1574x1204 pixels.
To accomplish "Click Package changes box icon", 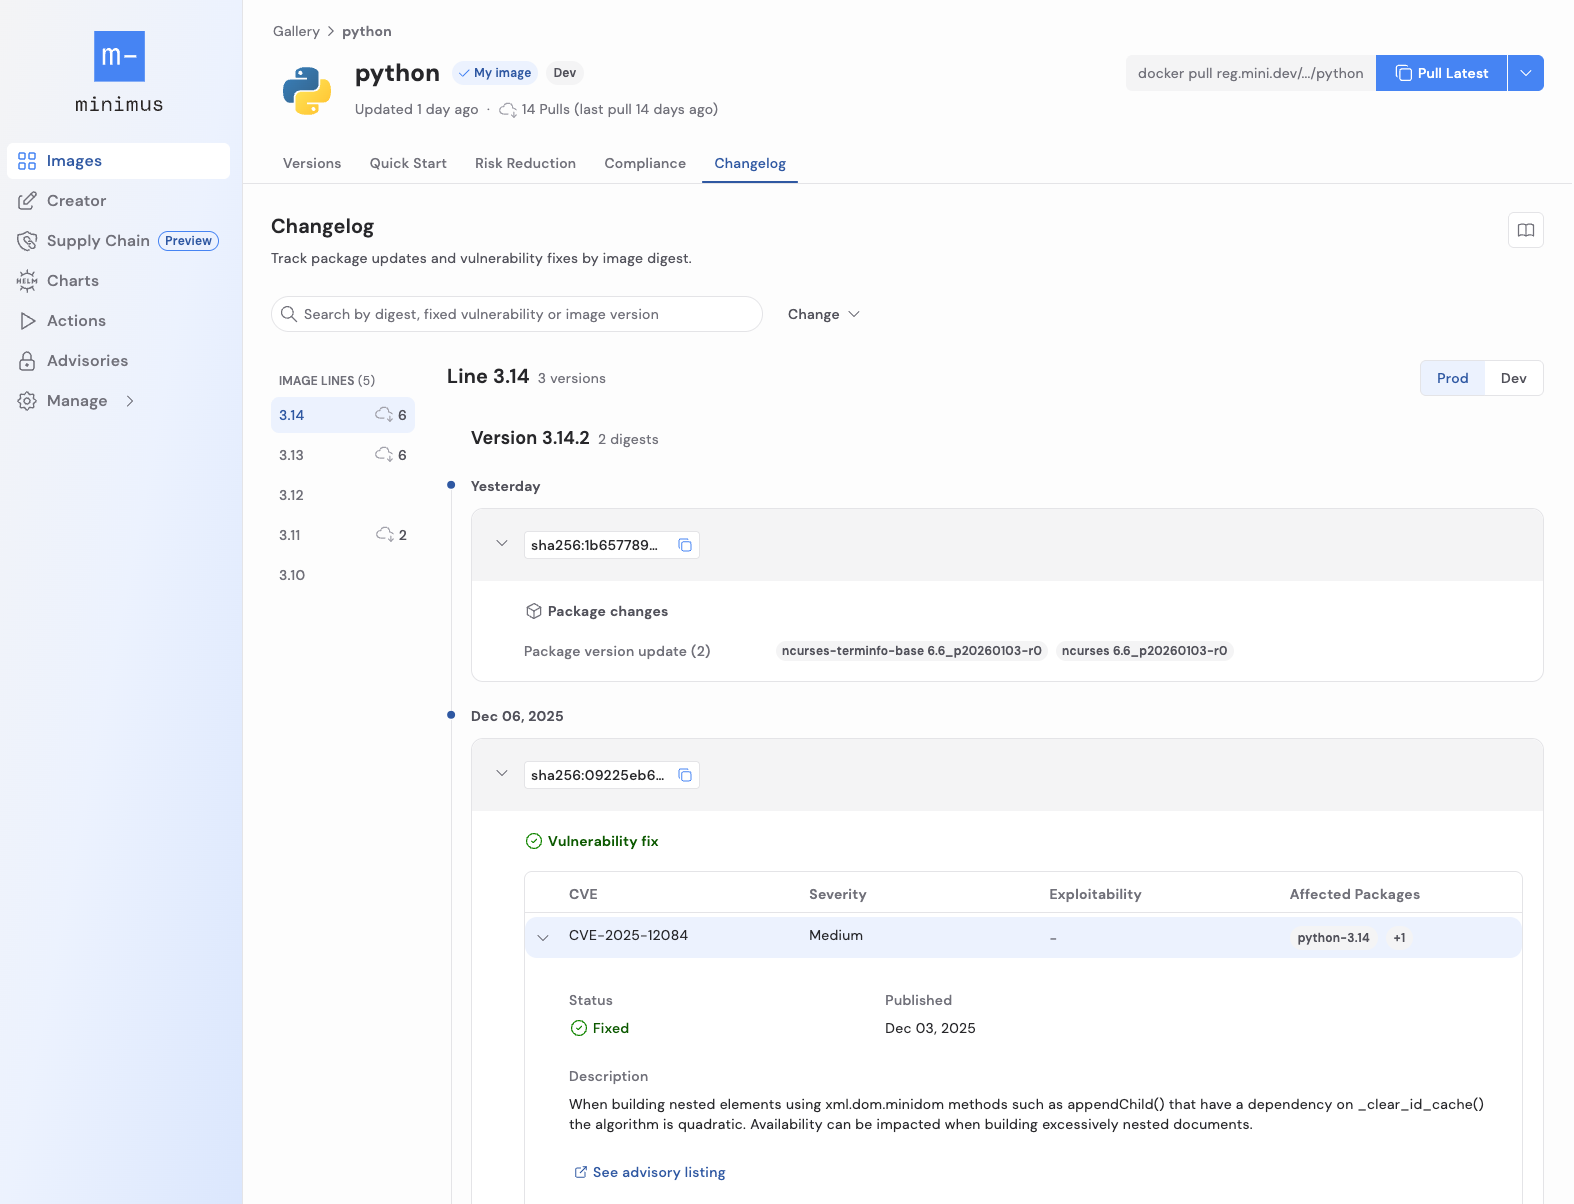I will click(534, 611).
